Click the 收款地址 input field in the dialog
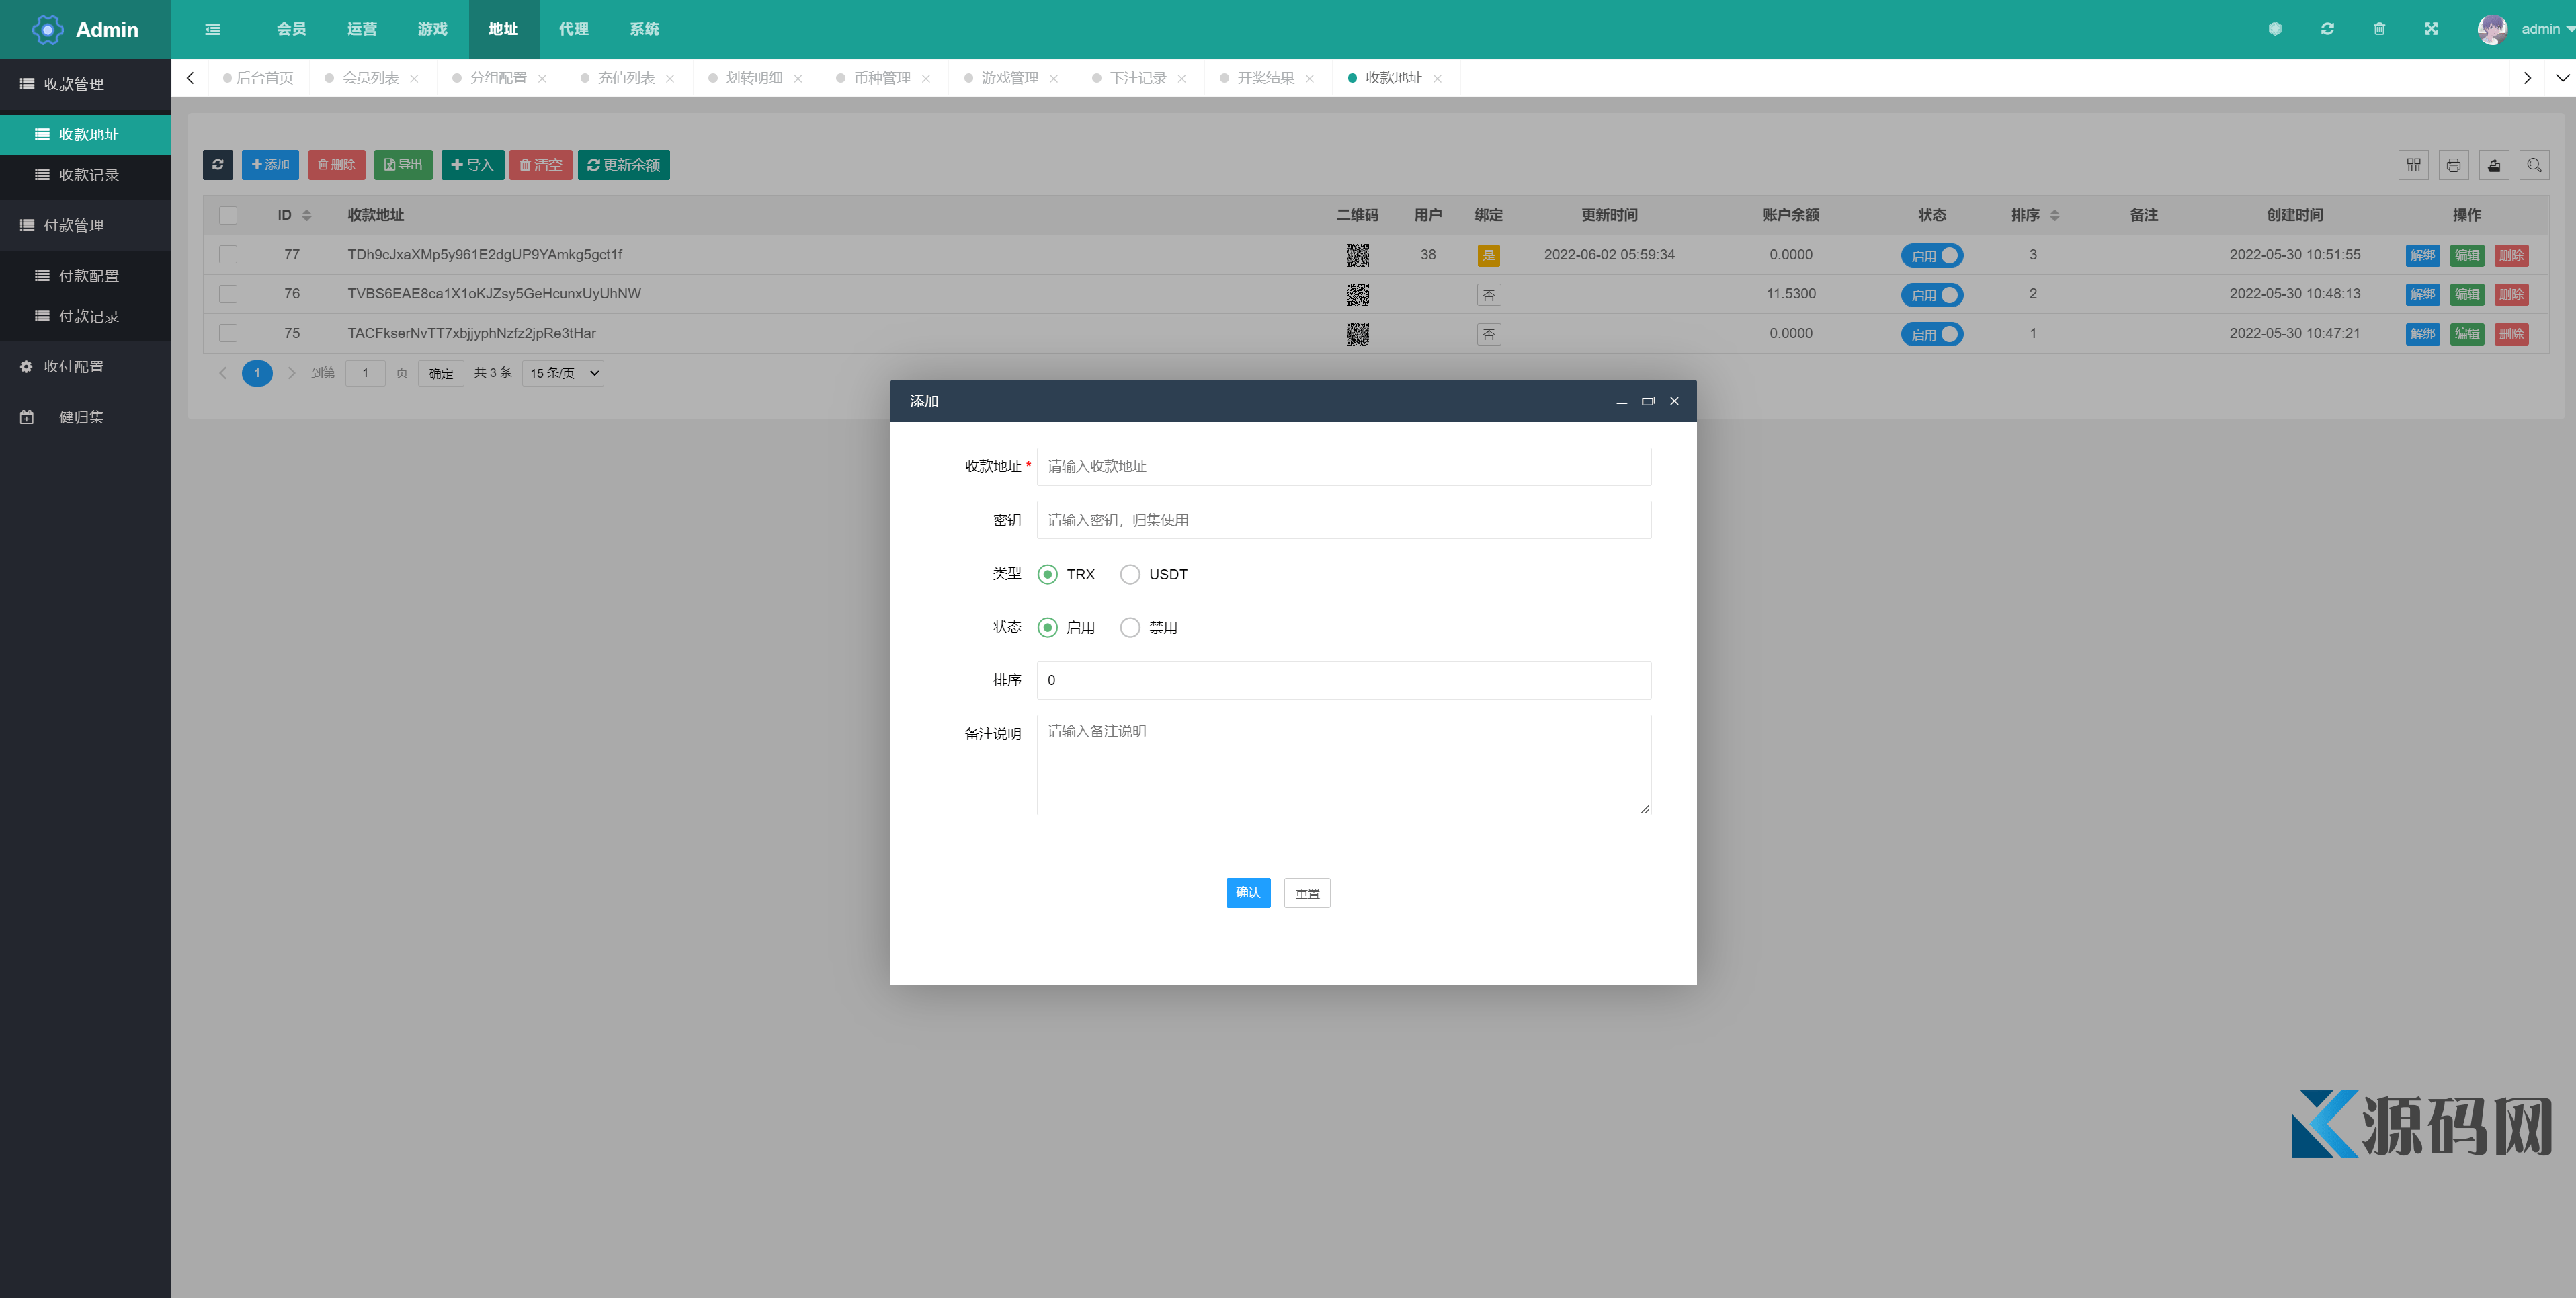The width and height of the screenshot is (2576, 1298). point(1343,466)
